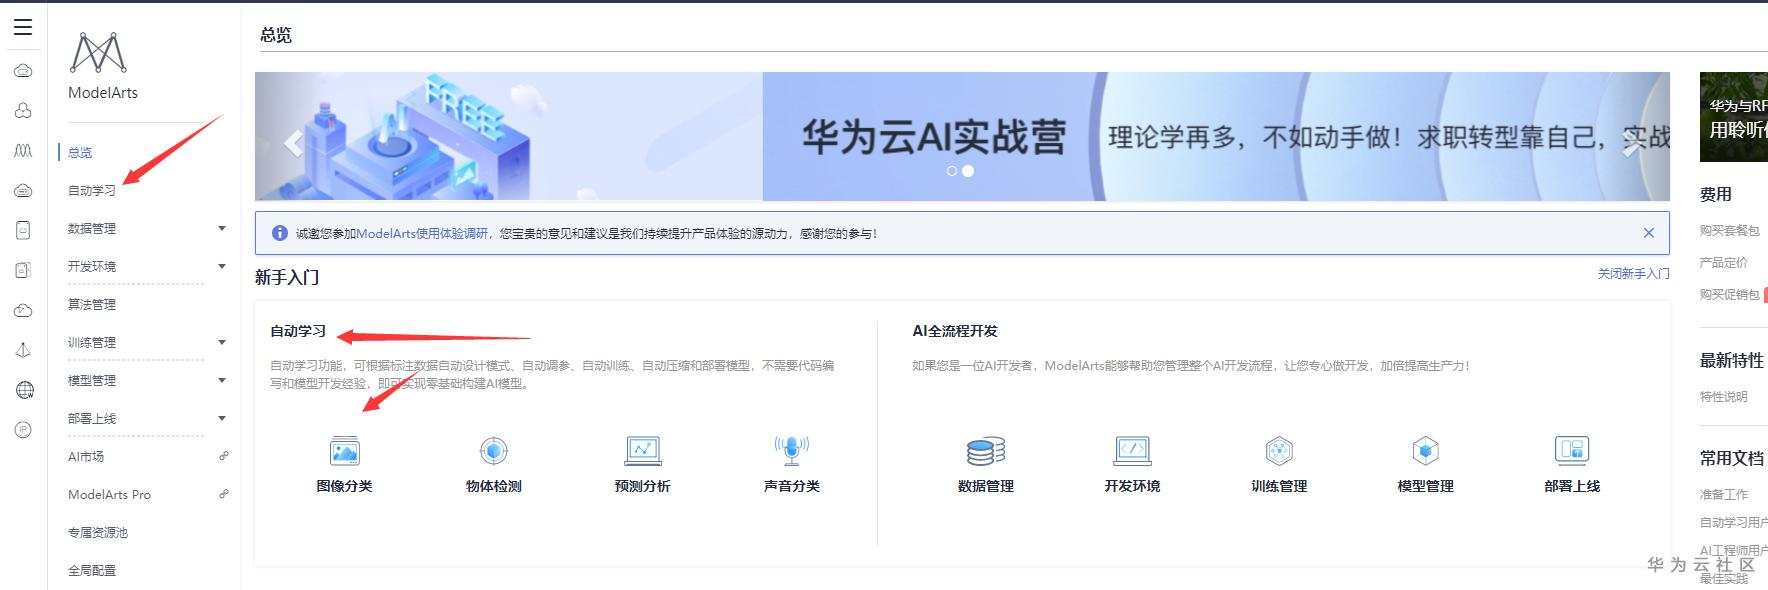Click the 开发环境 label in the sidebar

pyautogui.click(x=92, y=267)
